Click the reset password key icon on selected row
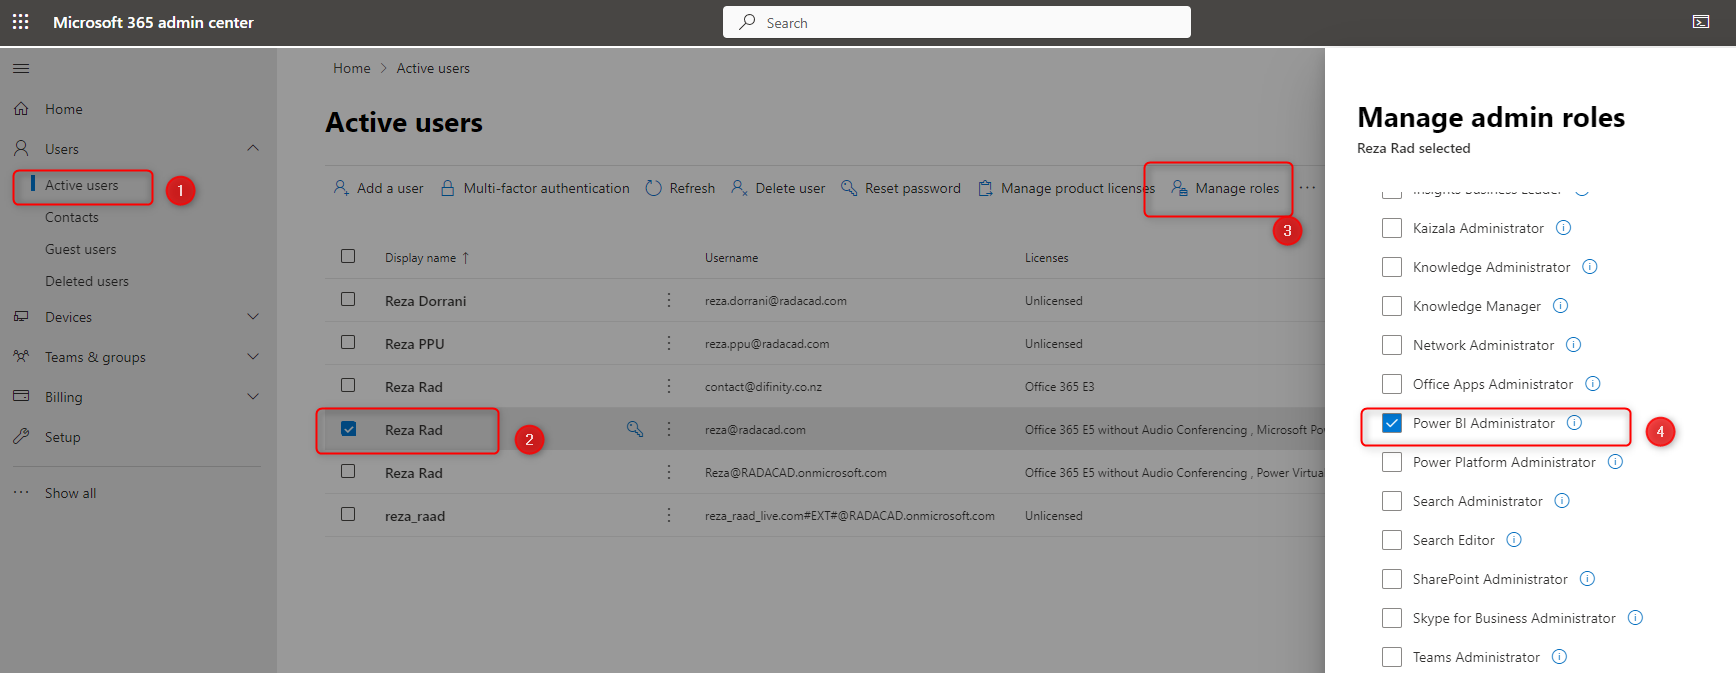 tap(634, 429)
